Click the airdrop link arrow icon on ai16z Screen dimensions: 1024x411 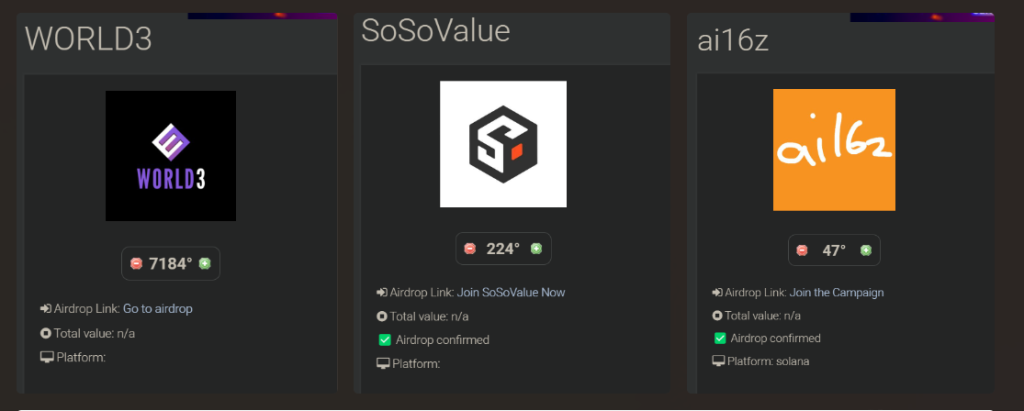tap(717, 292)
